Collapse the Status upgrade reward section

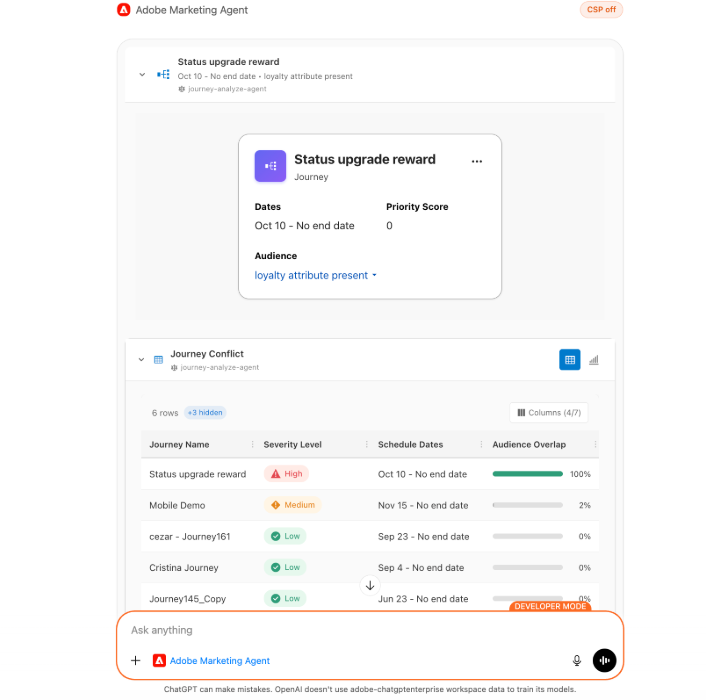pyautogui.click(x=141, y=75)
